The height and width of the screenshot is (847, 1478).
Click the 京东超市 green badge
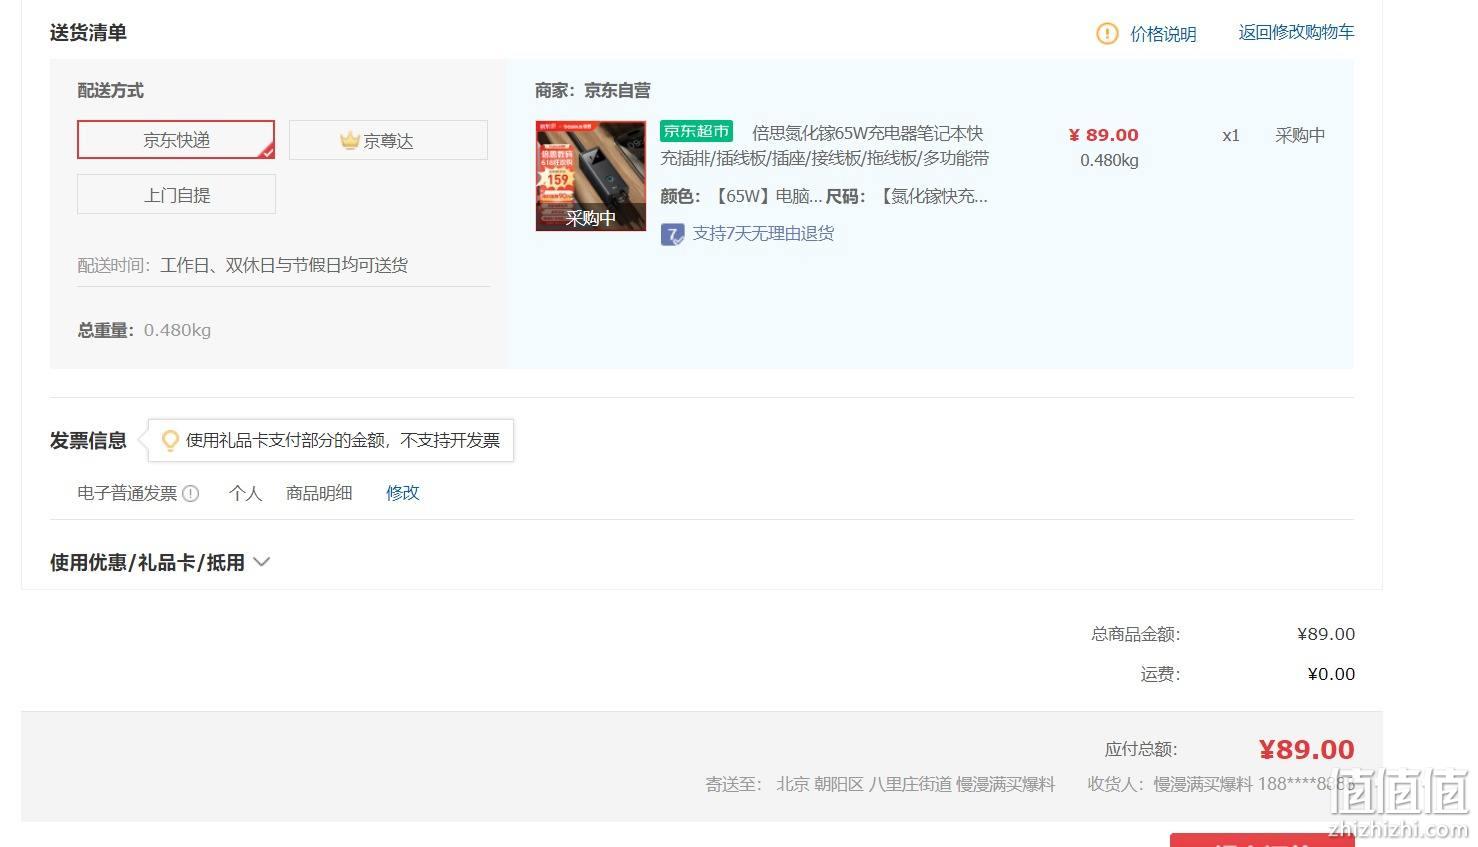[696, 131]
